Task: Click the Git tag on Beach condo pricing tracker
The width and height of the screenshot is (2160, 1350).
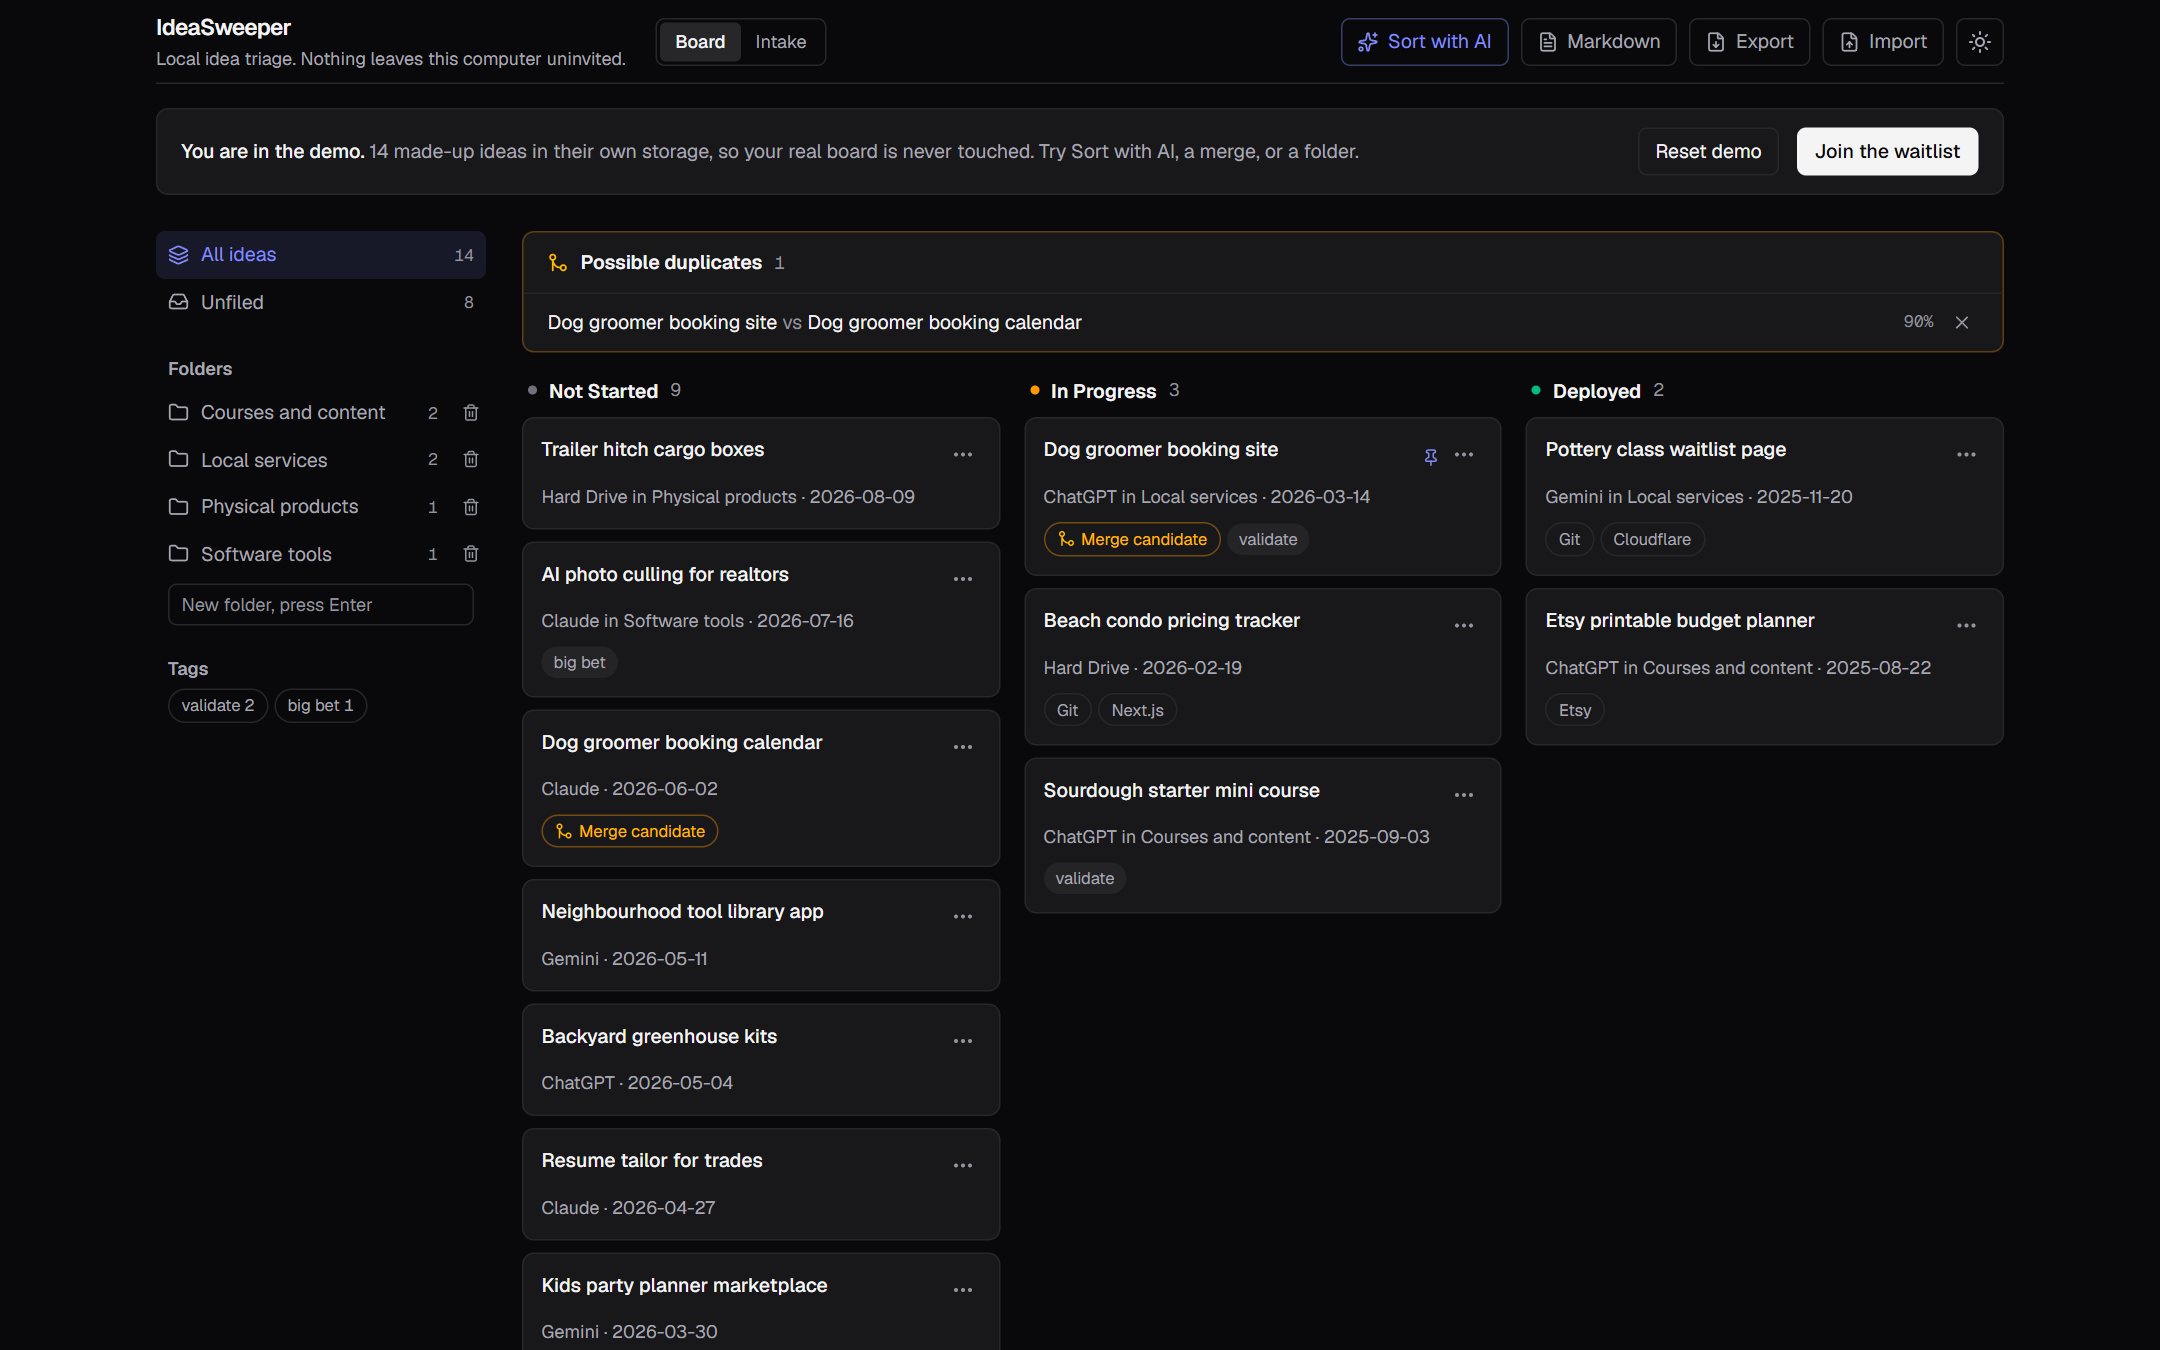Action: click(1067, 711)
